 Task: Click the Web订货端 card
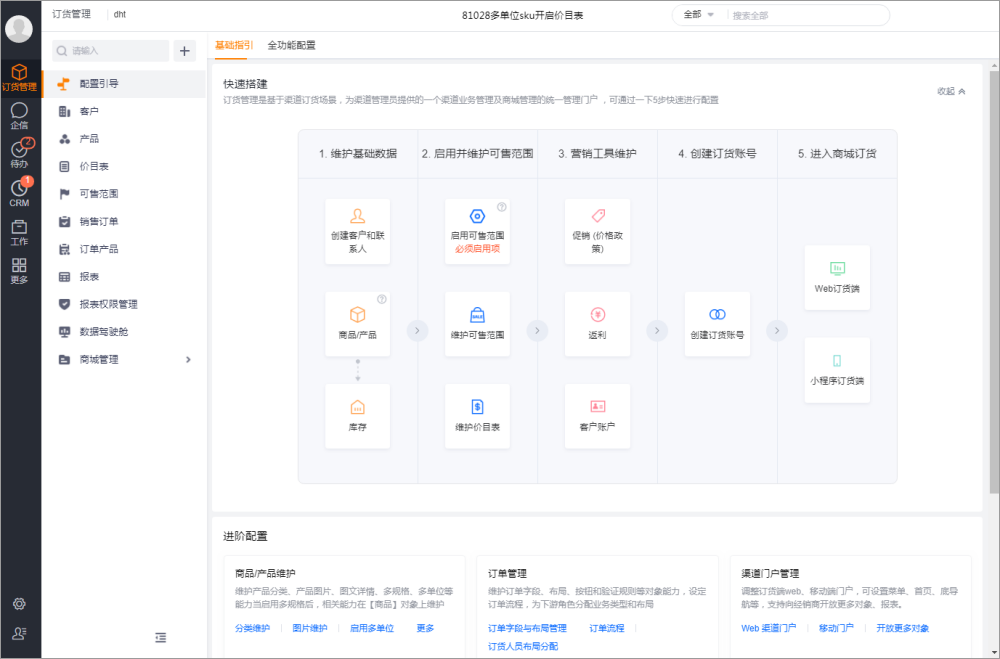click(x=837, y=277)
